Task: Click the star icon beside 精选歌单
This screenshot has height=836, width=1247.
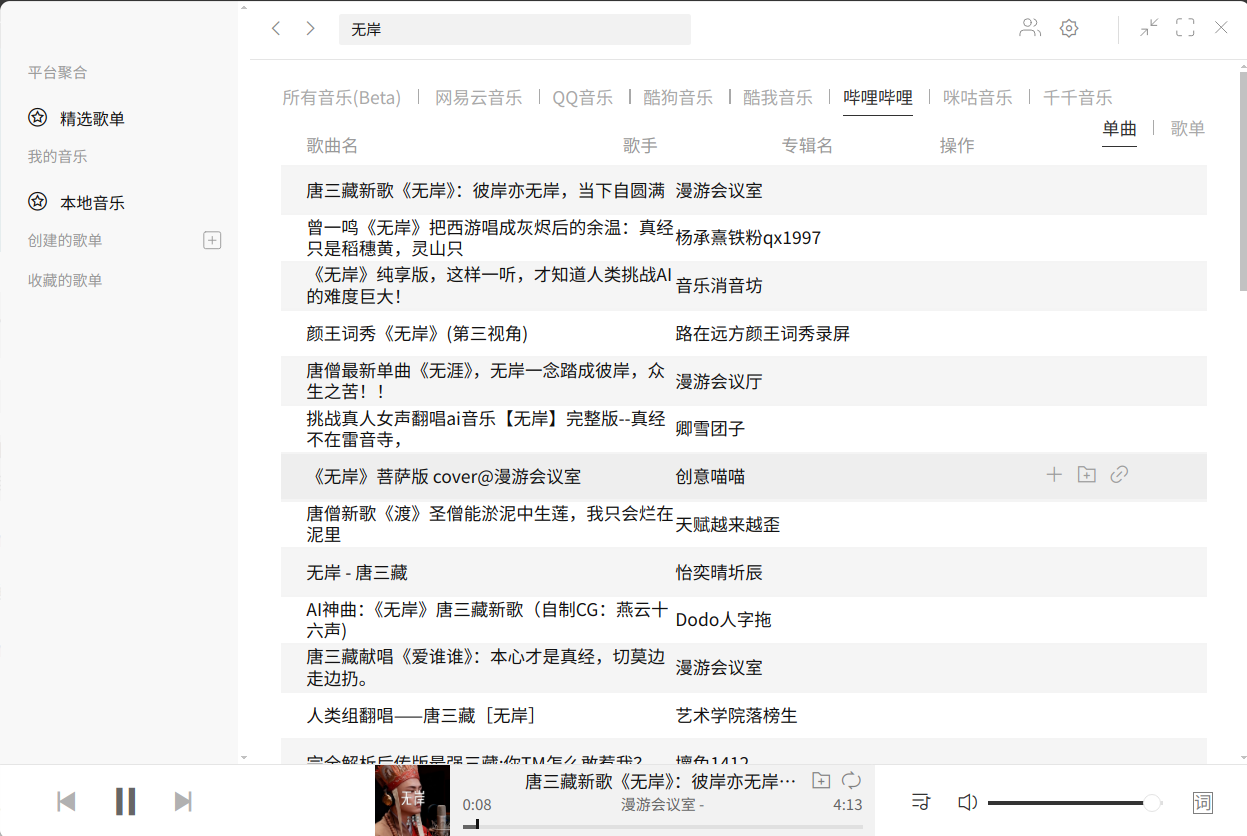Action: [37, 118]
